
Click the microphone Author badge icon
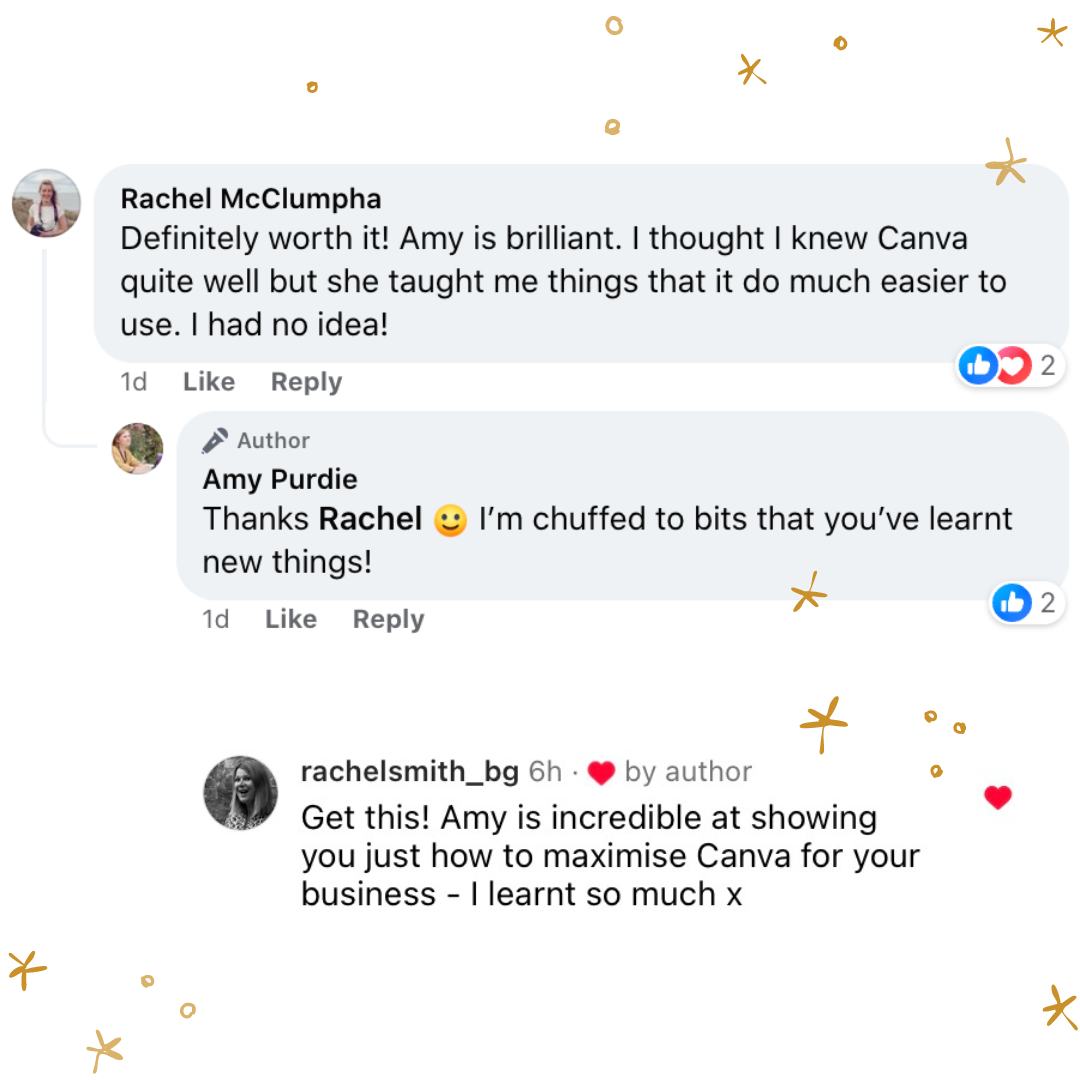215,441
